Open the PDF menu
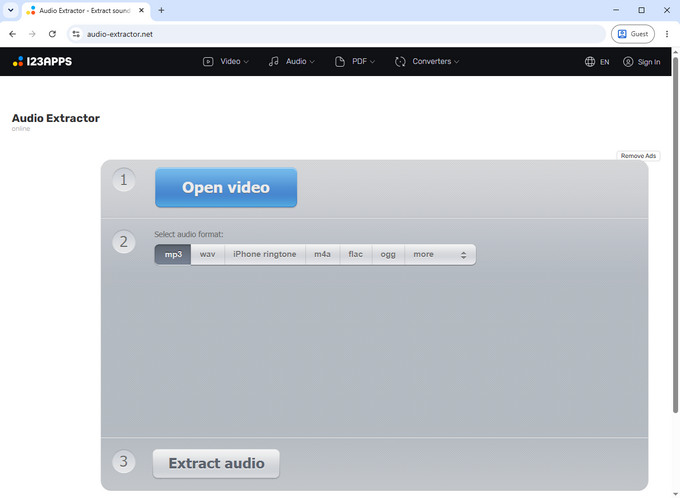Screen dimensions: 680x498 355,62
